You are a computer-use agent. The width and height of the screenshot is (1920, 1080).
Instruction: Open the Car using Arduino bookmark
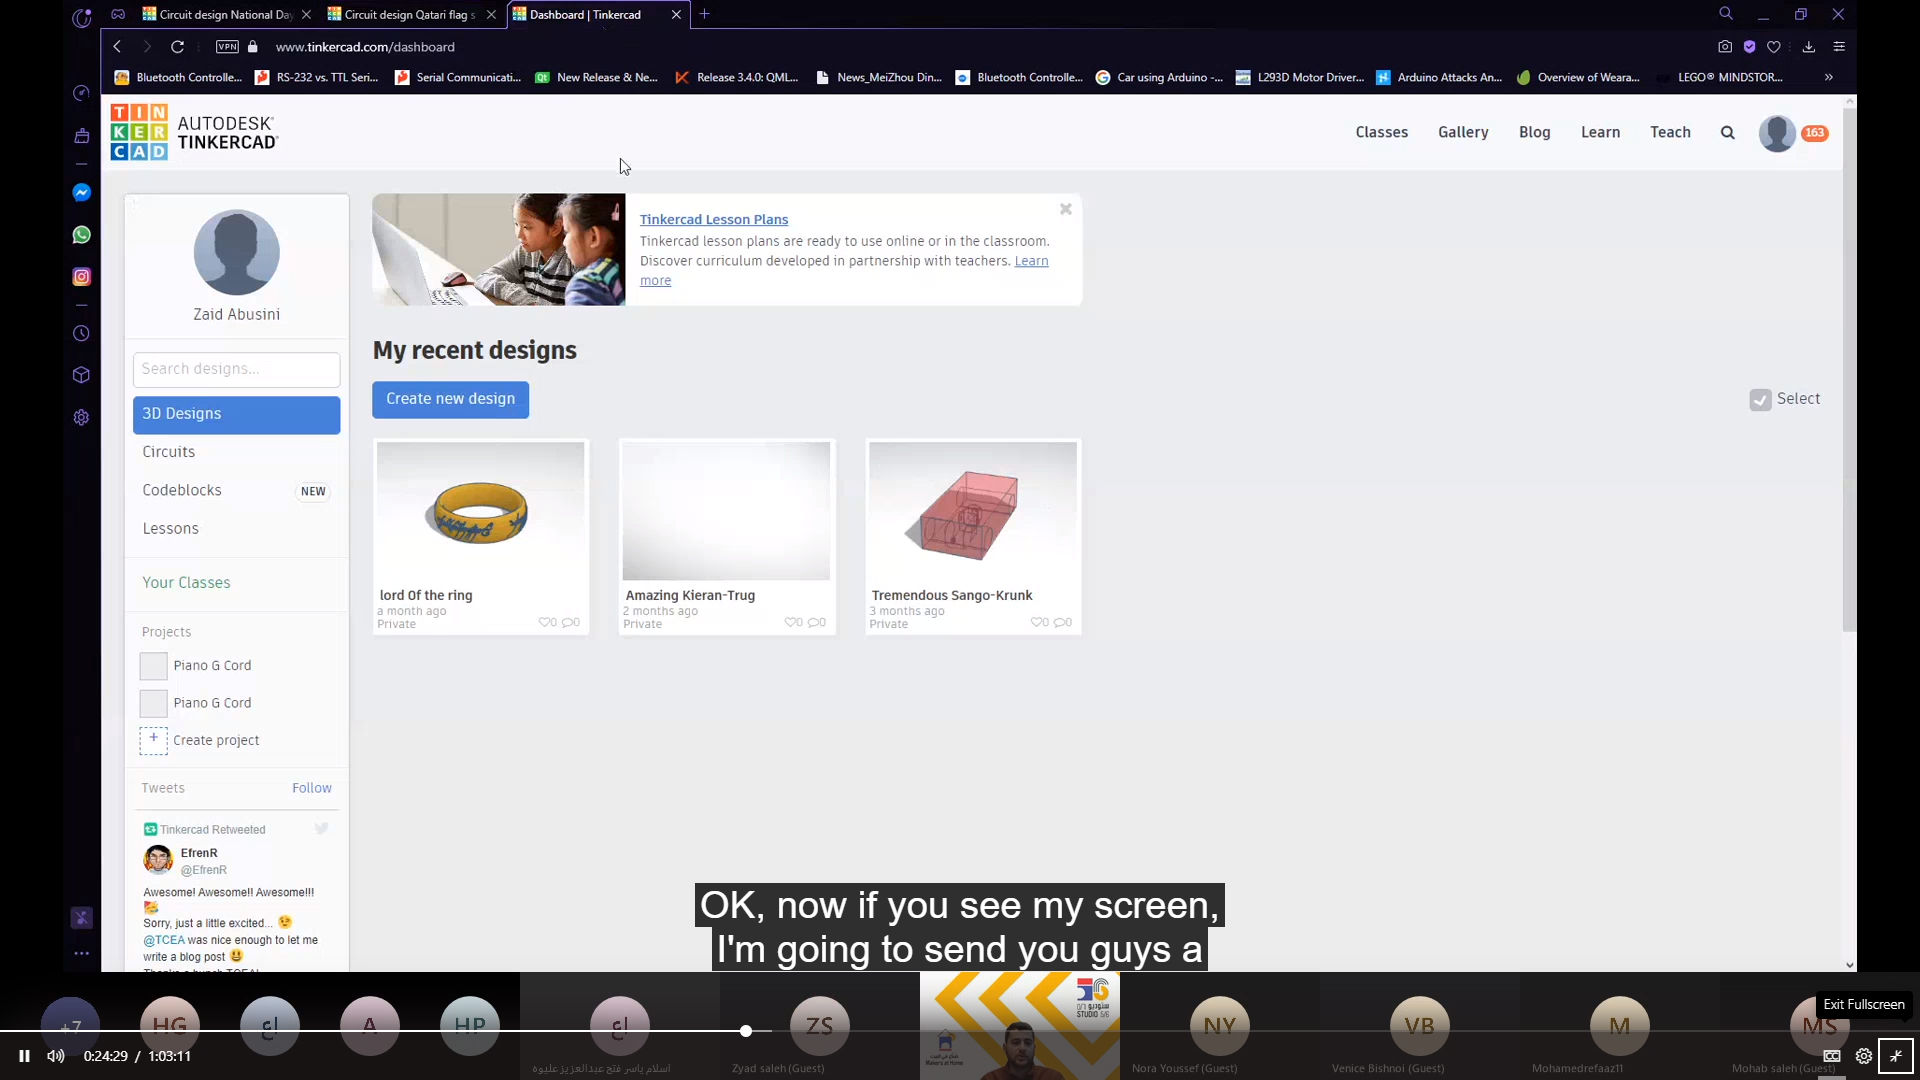[x=1159, y=77]
